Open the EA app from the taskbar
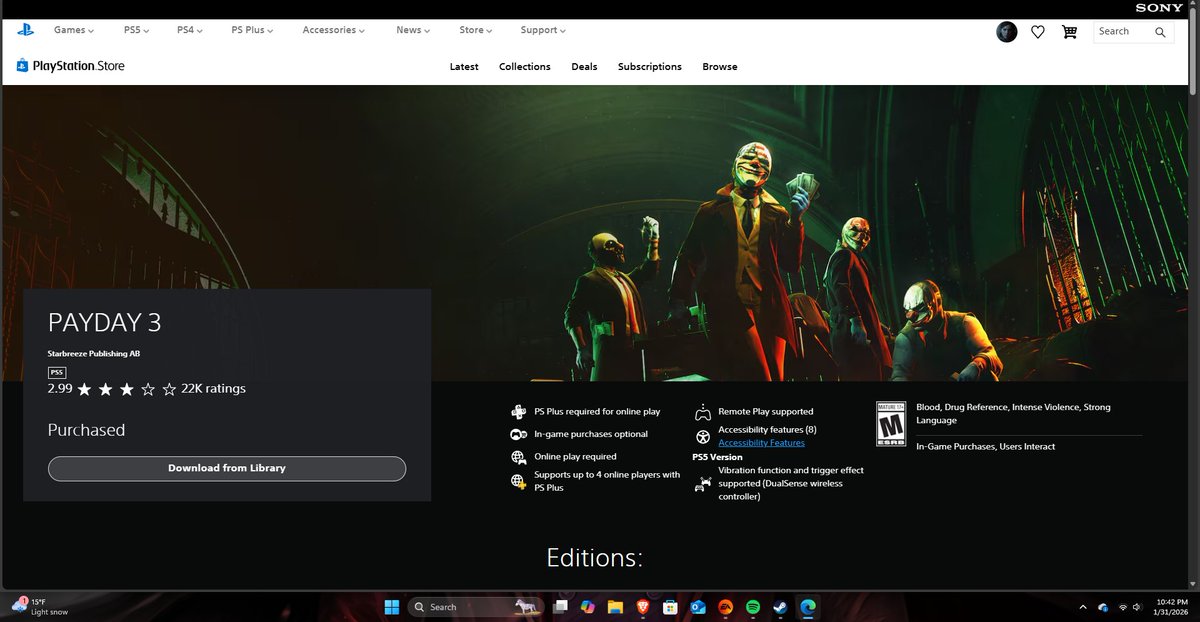The image size is (1200, 622). [726, 606]
